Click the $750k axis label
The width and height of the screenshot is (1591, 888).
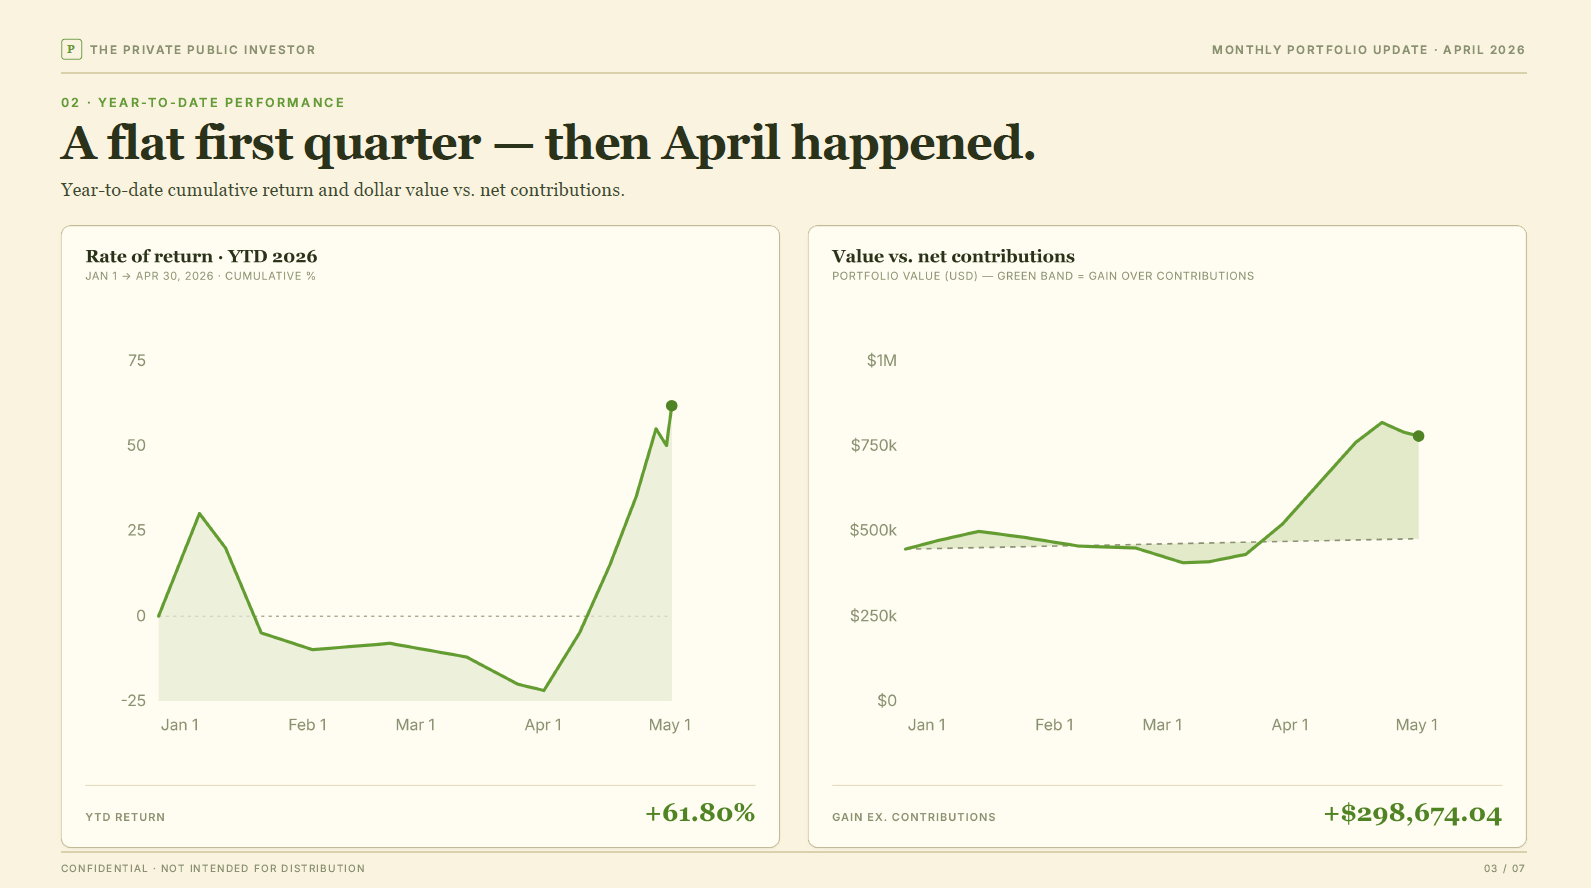873,446
